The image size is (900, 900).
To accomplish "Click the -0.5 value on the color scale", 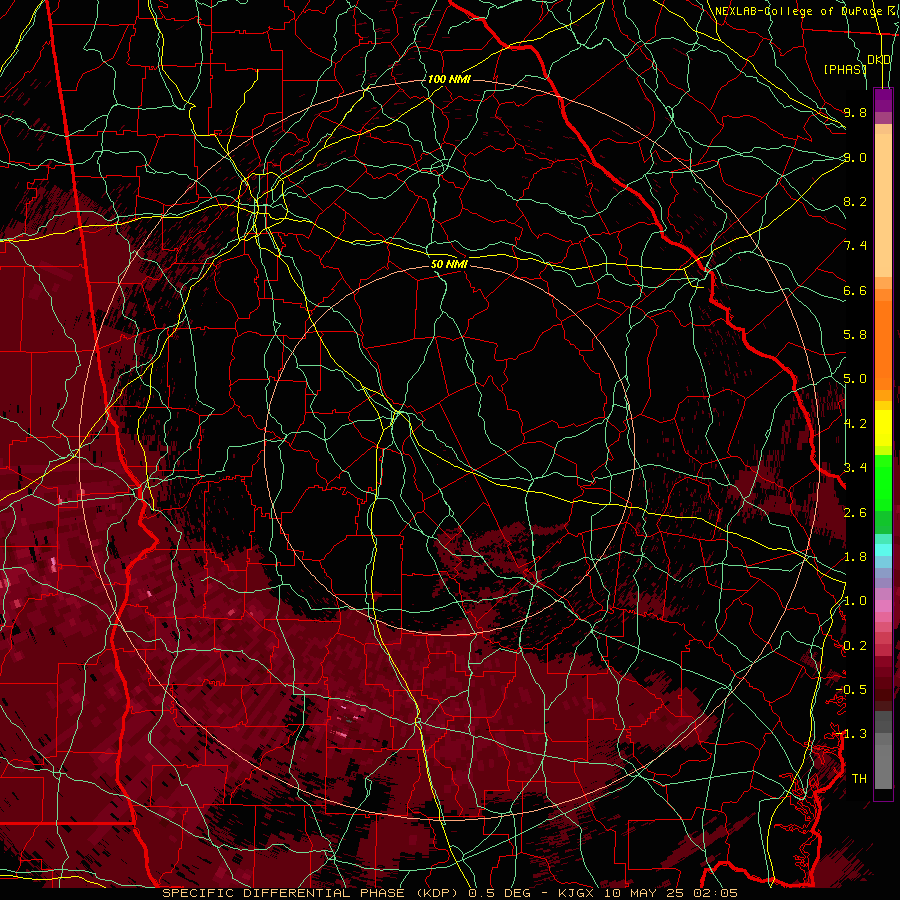I will click(x=851, y=690).
